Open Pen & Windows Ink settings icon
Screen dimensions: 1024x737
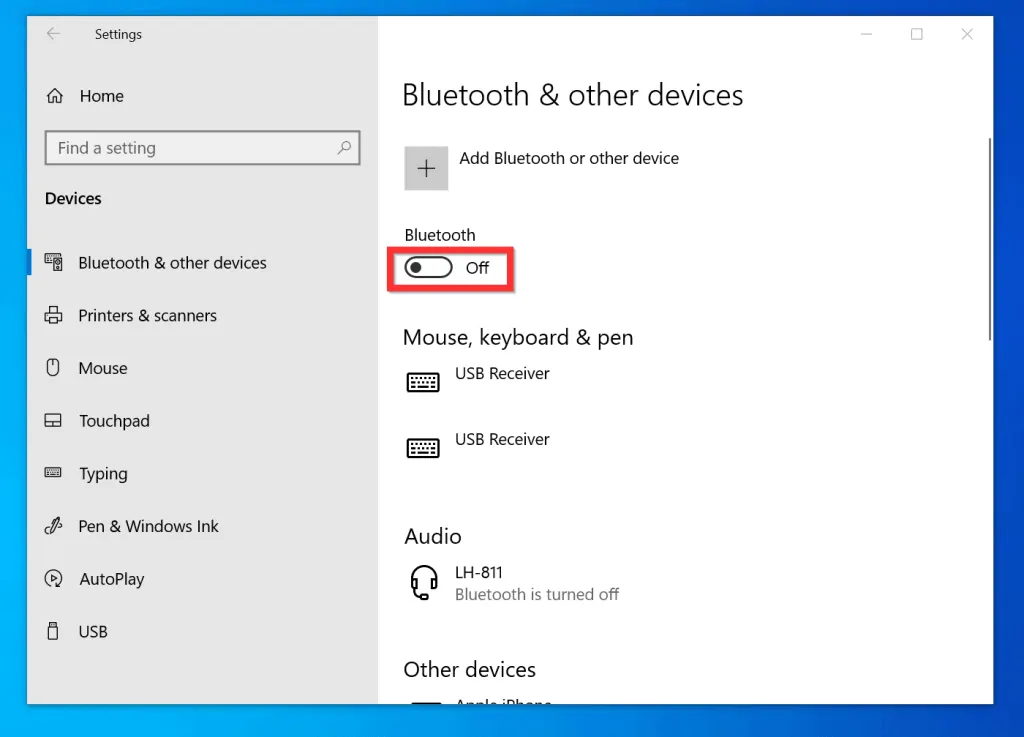[x=53, y=526]
